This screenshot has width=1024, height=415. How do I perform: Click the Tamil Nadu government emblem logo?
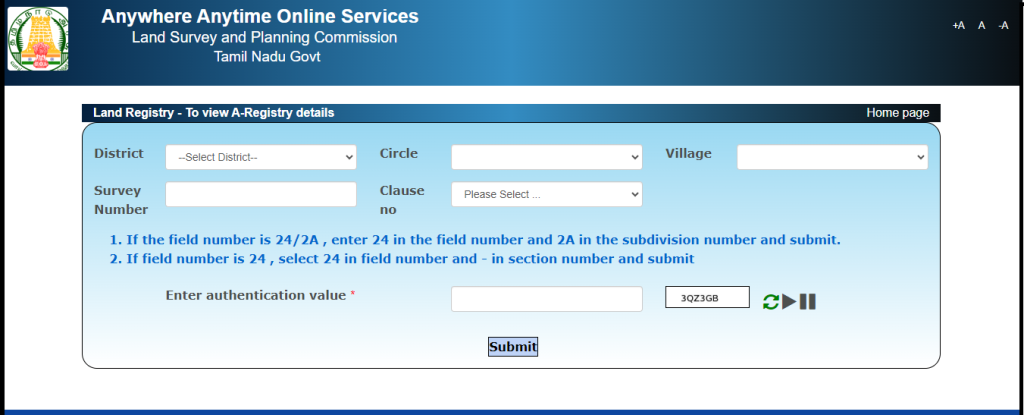pos(39,40)
